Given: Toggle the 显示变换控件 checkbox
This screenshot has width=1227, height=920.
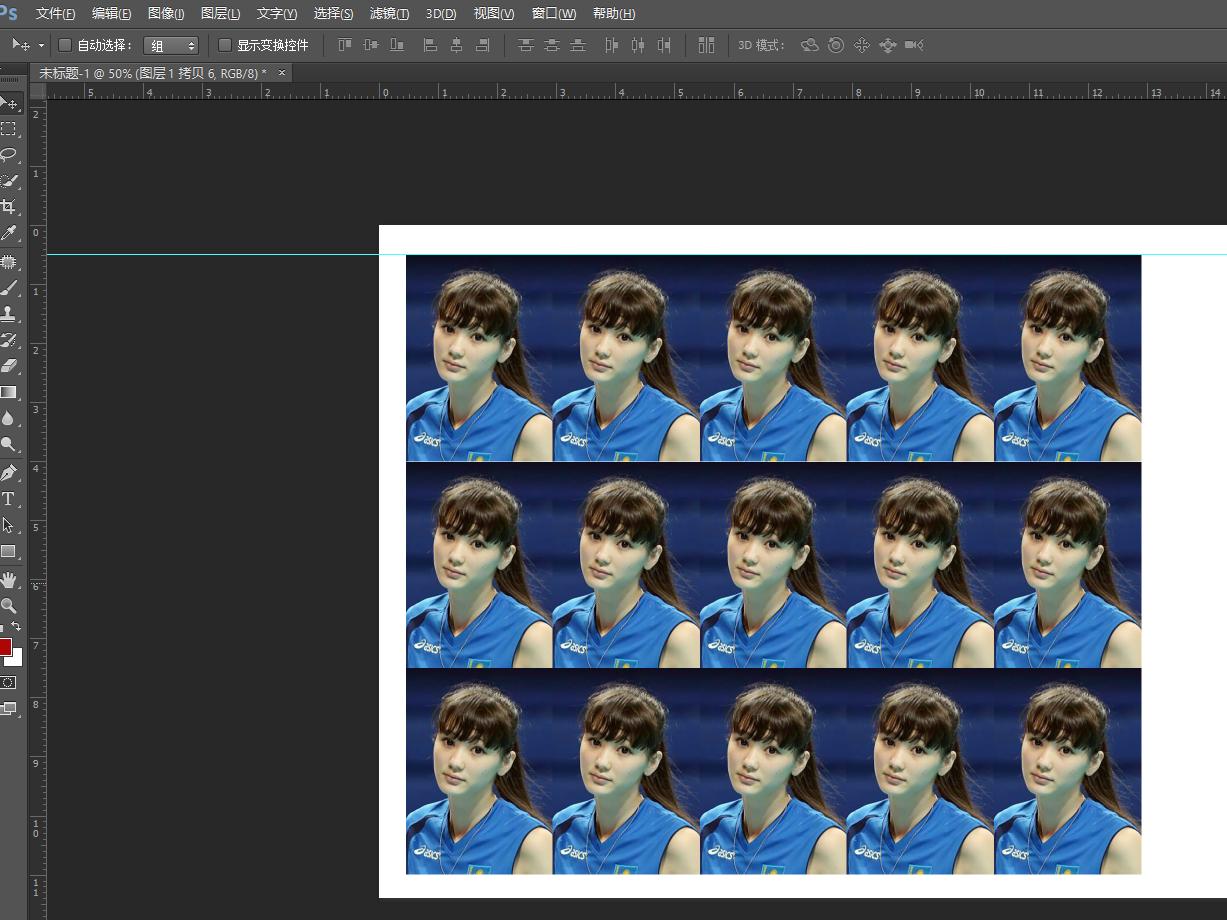Looking at the screenshot, I should 225,45.
